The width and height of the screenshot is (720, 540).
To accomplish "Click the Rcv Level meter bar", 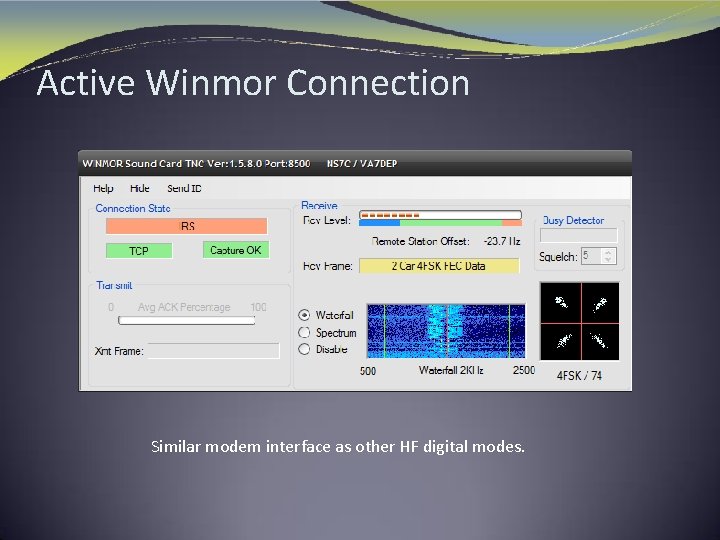I will click(440, 215).
